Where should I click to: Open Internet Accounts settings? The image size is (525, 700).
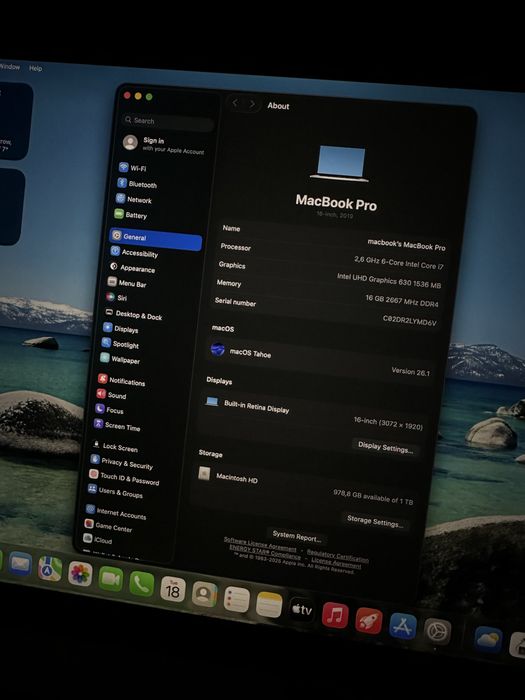(116, 512)
